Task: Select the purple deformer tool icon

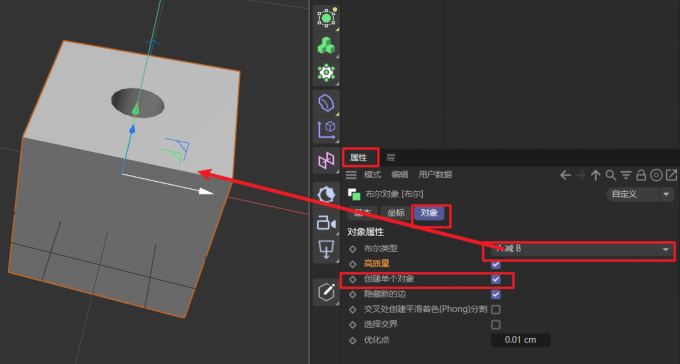Action: [x=326, y=103]
